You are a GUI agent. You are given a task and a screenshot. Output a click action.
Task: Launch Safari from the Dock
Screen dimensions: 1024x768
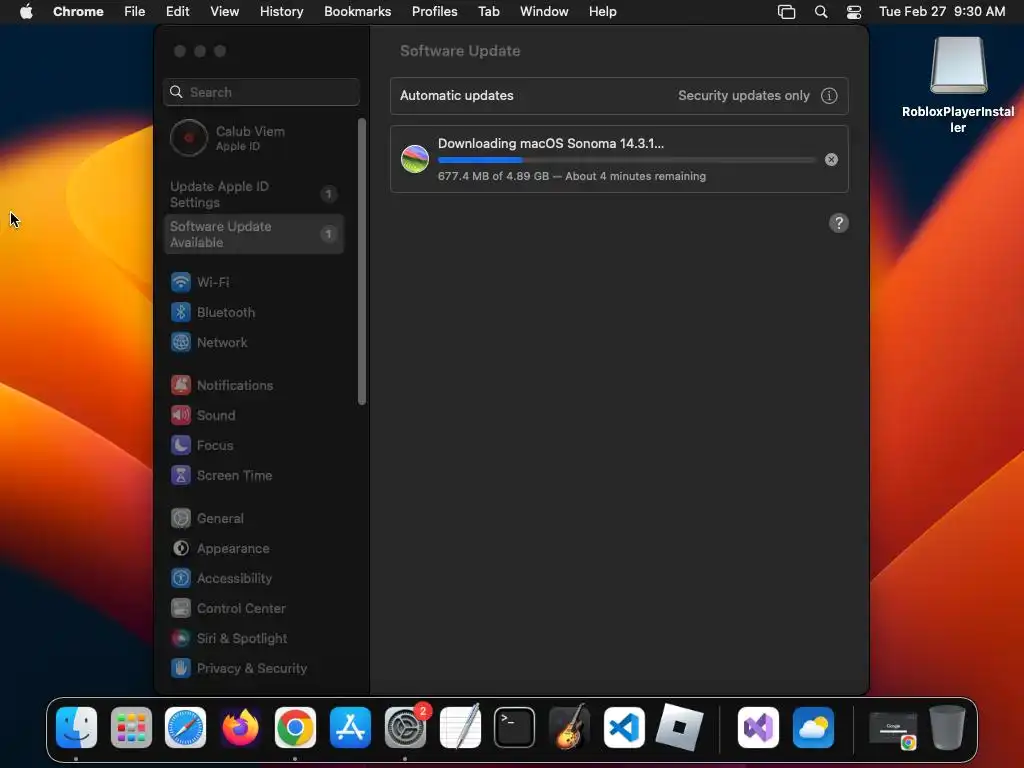185,728
